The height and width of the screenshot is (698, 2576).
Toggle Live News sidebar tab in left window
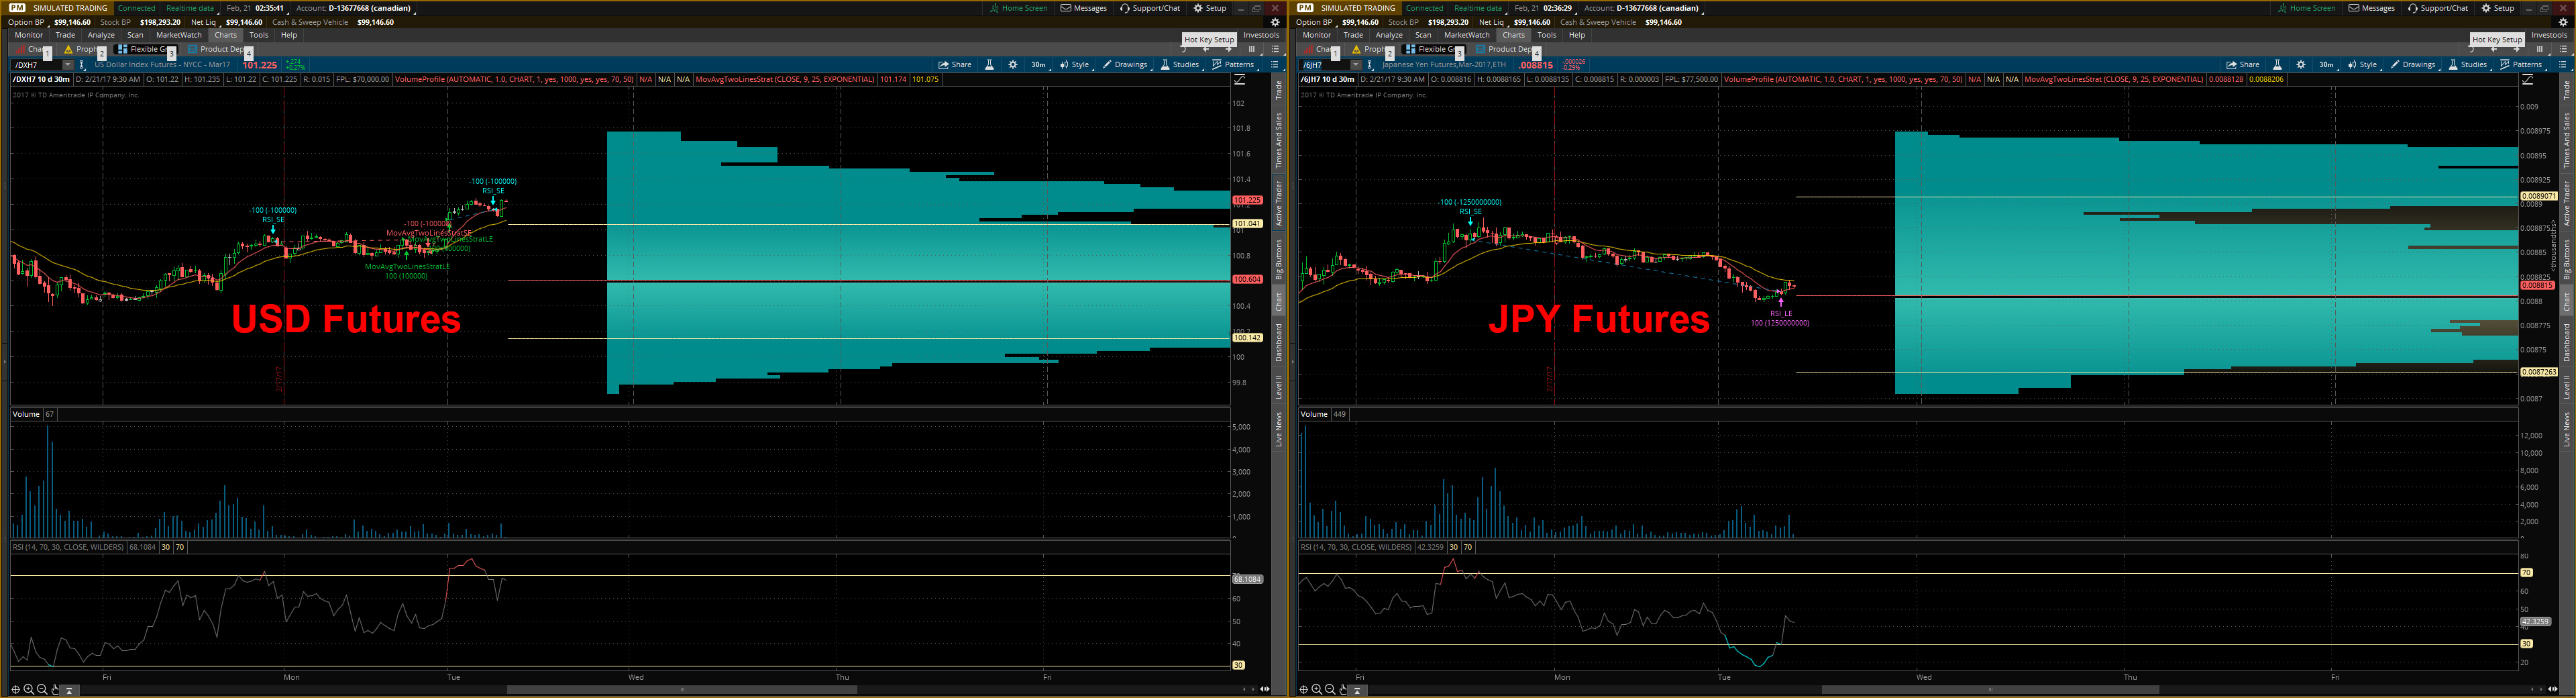[1279, 429]
